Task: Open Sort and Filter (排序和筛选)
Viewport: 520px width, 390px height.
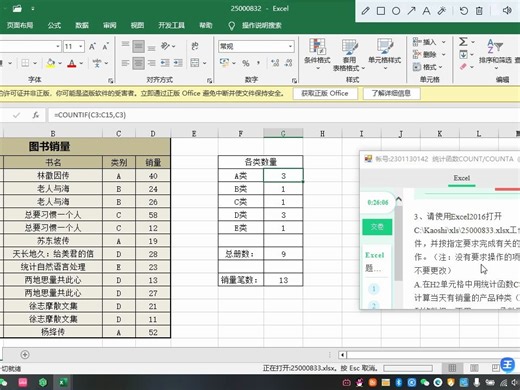Action: click(495, 54)
